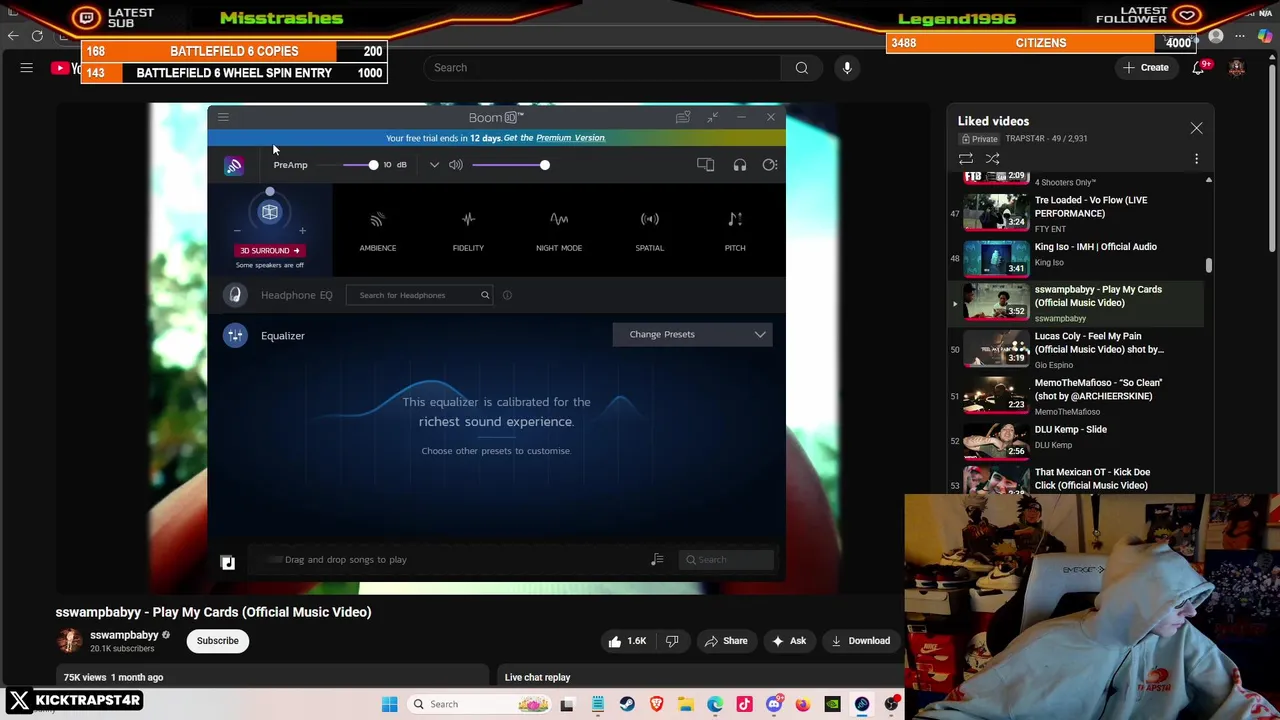Toggle the Pitch effect
The height and width of the screenshot is (720, 1280).
click(735, 230)
